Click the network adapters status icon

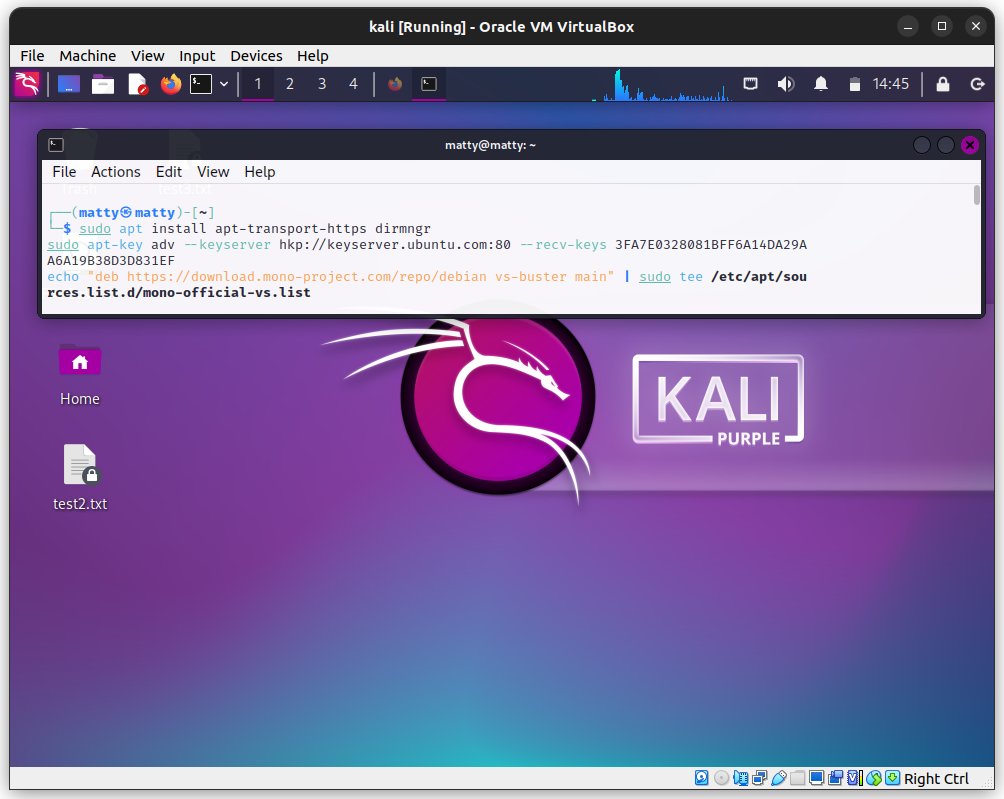(760, 778)
